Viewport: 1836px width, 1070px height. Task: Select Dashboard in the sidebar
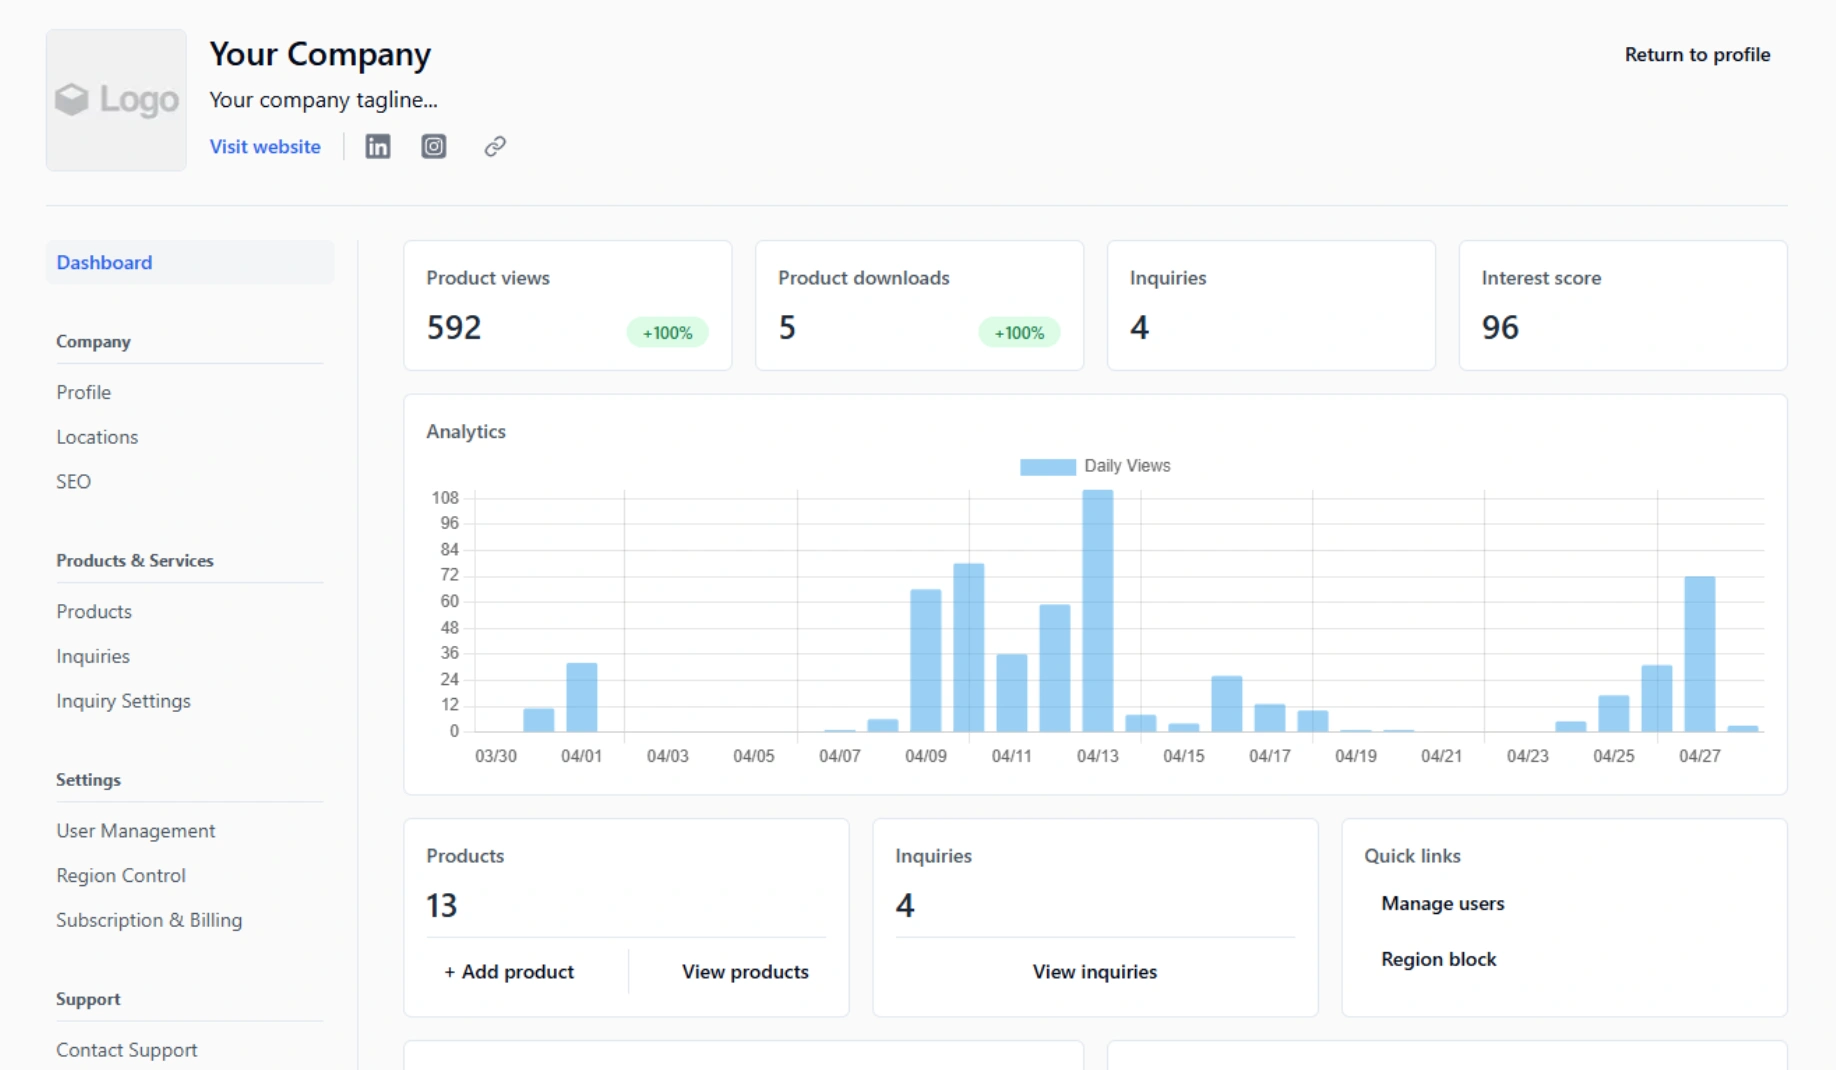[104, 262]
